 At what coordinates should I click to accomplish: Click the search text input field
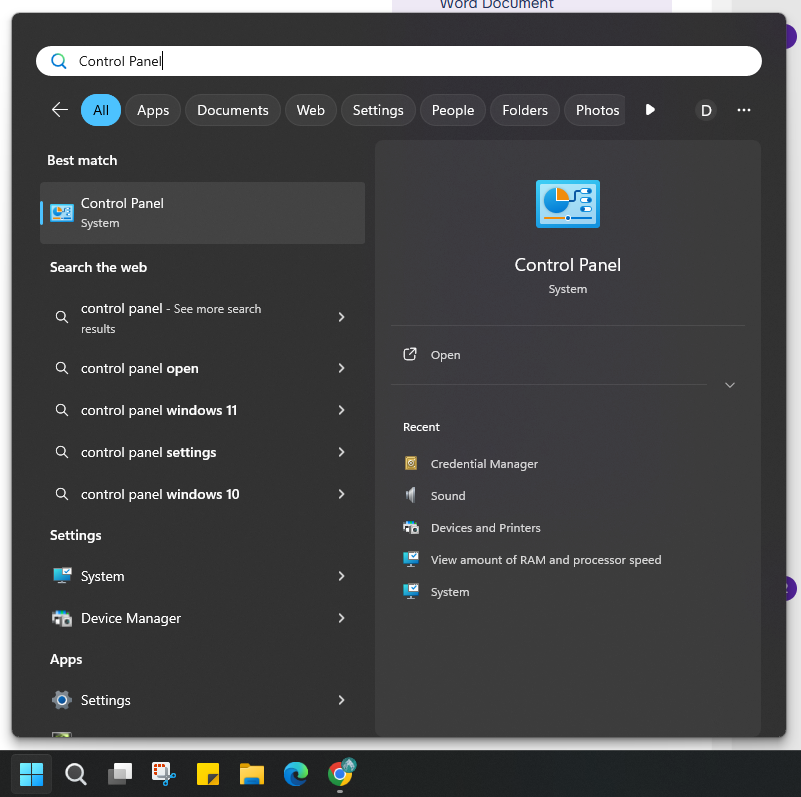(400, 61)
